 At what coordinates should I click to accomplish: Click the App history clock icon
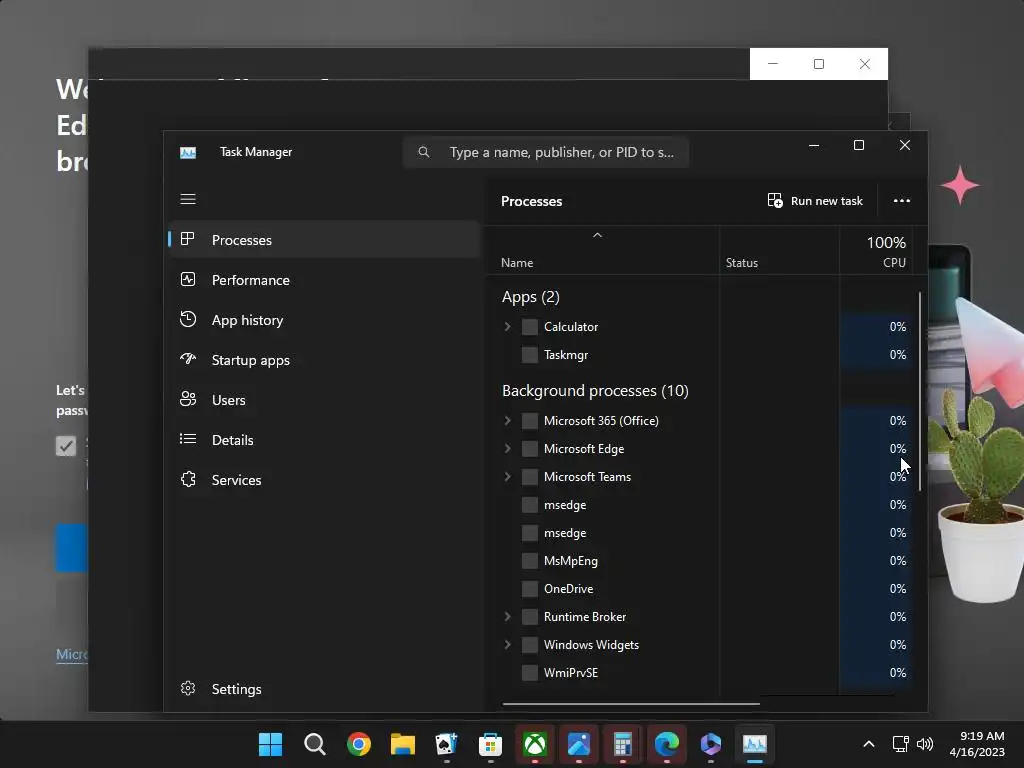tap(187, 319)
